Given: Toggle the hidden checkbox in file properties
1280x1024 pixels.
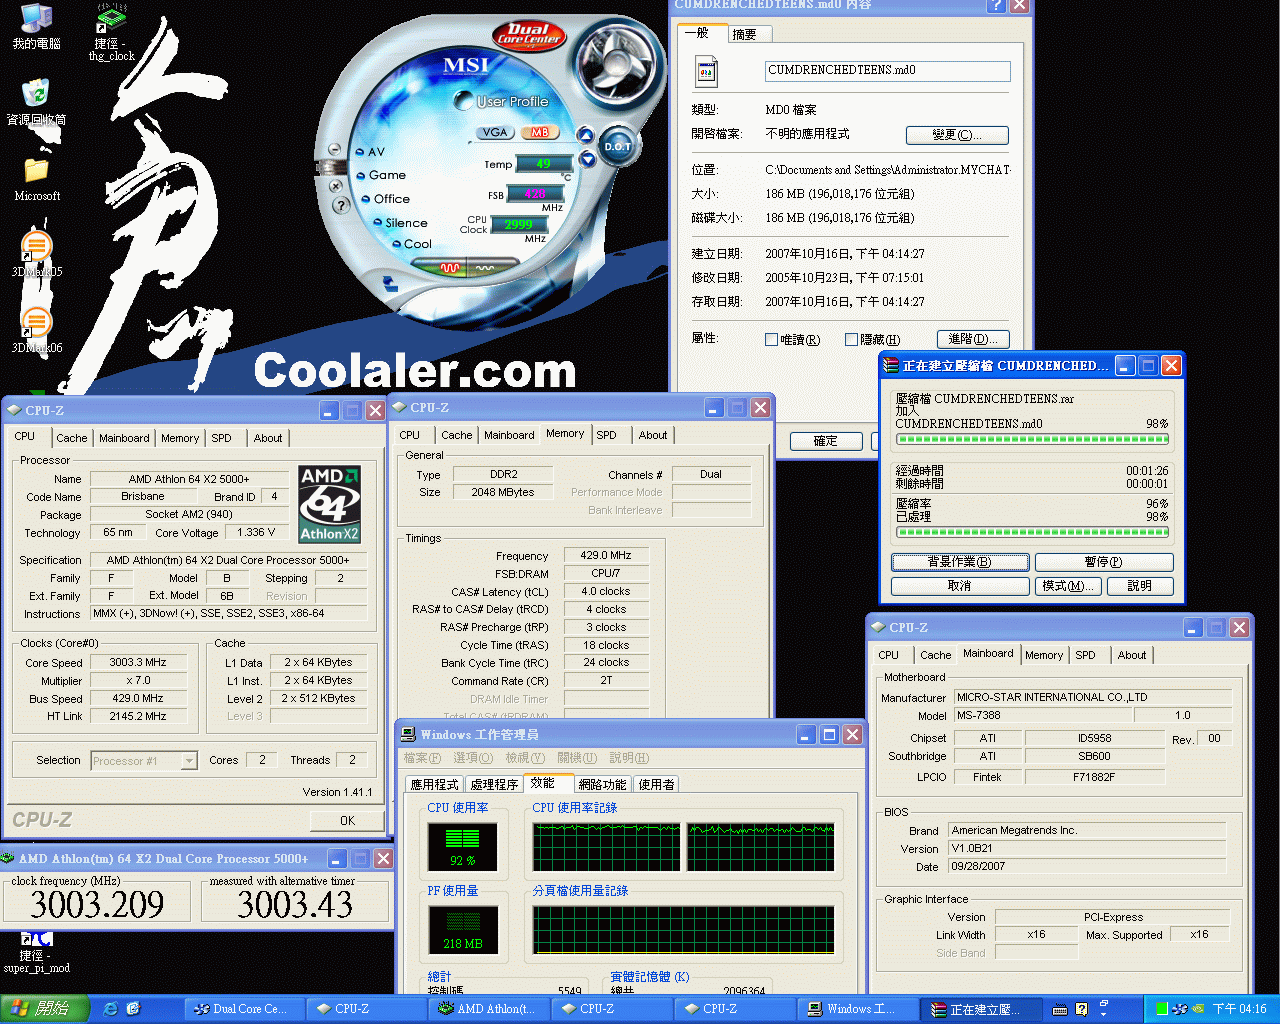Looking at the screenshot, I should [851, 340].
